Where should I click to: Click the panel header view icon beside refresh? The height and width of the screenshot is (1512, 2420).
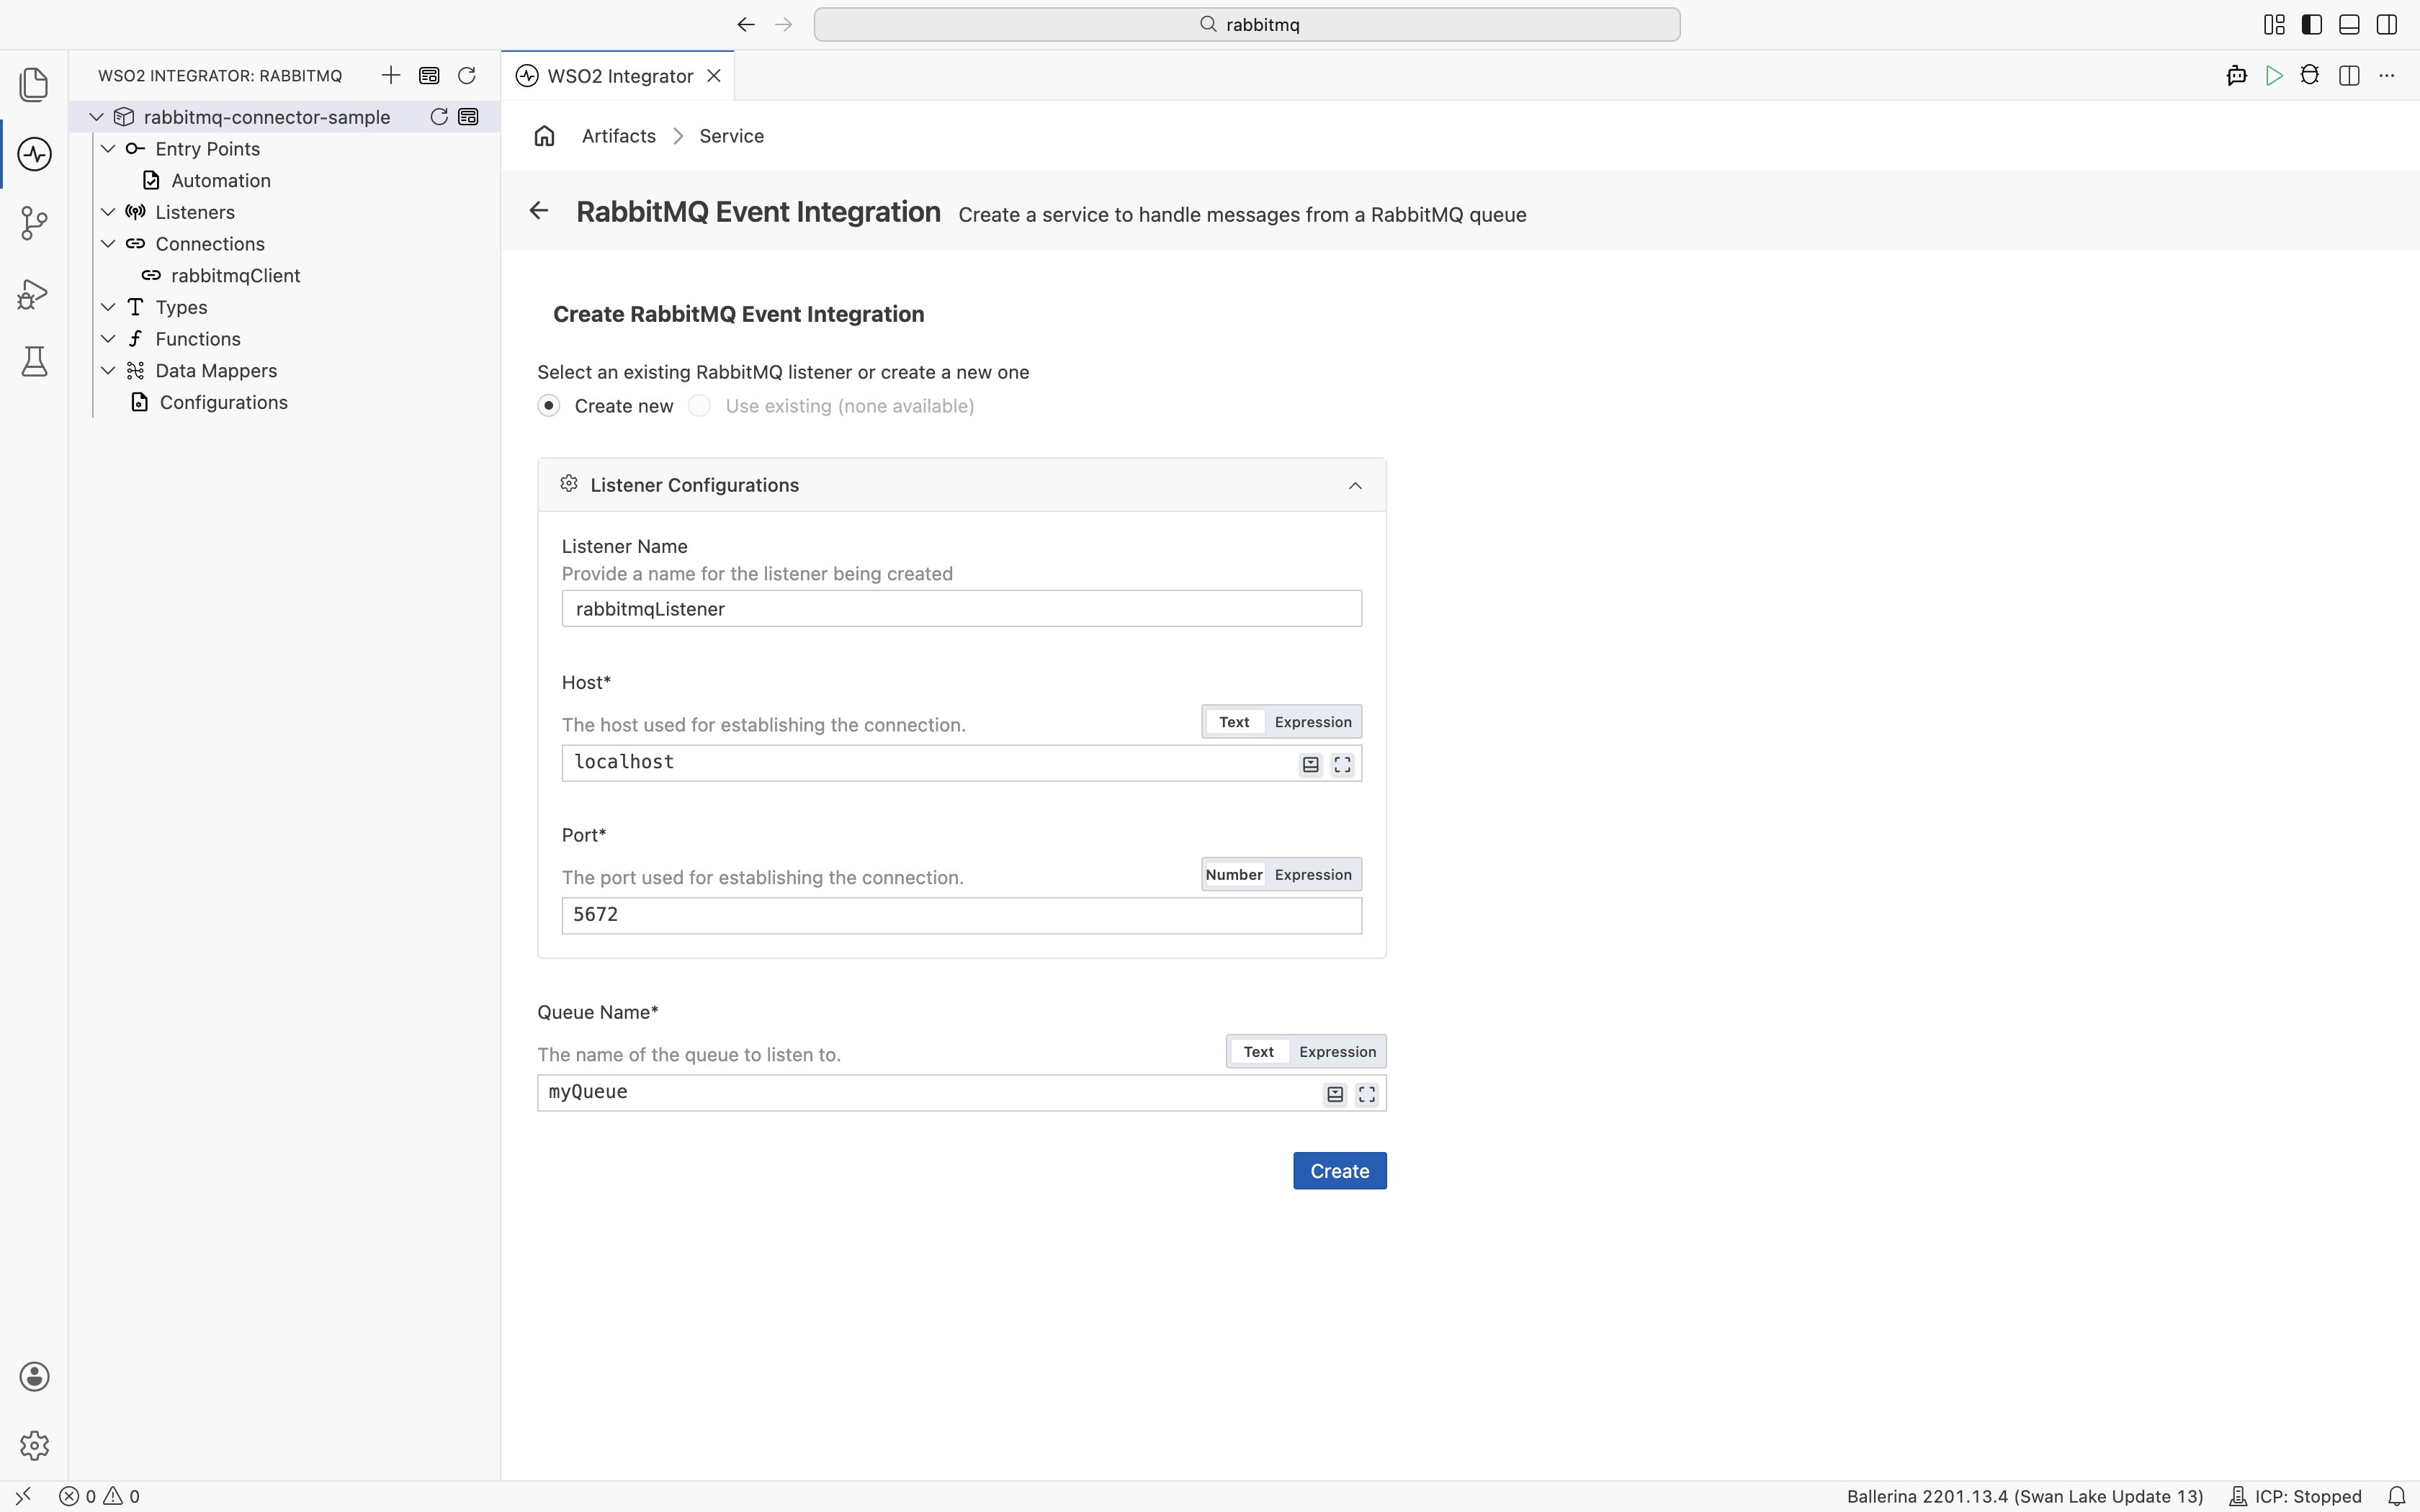[429, 75]
